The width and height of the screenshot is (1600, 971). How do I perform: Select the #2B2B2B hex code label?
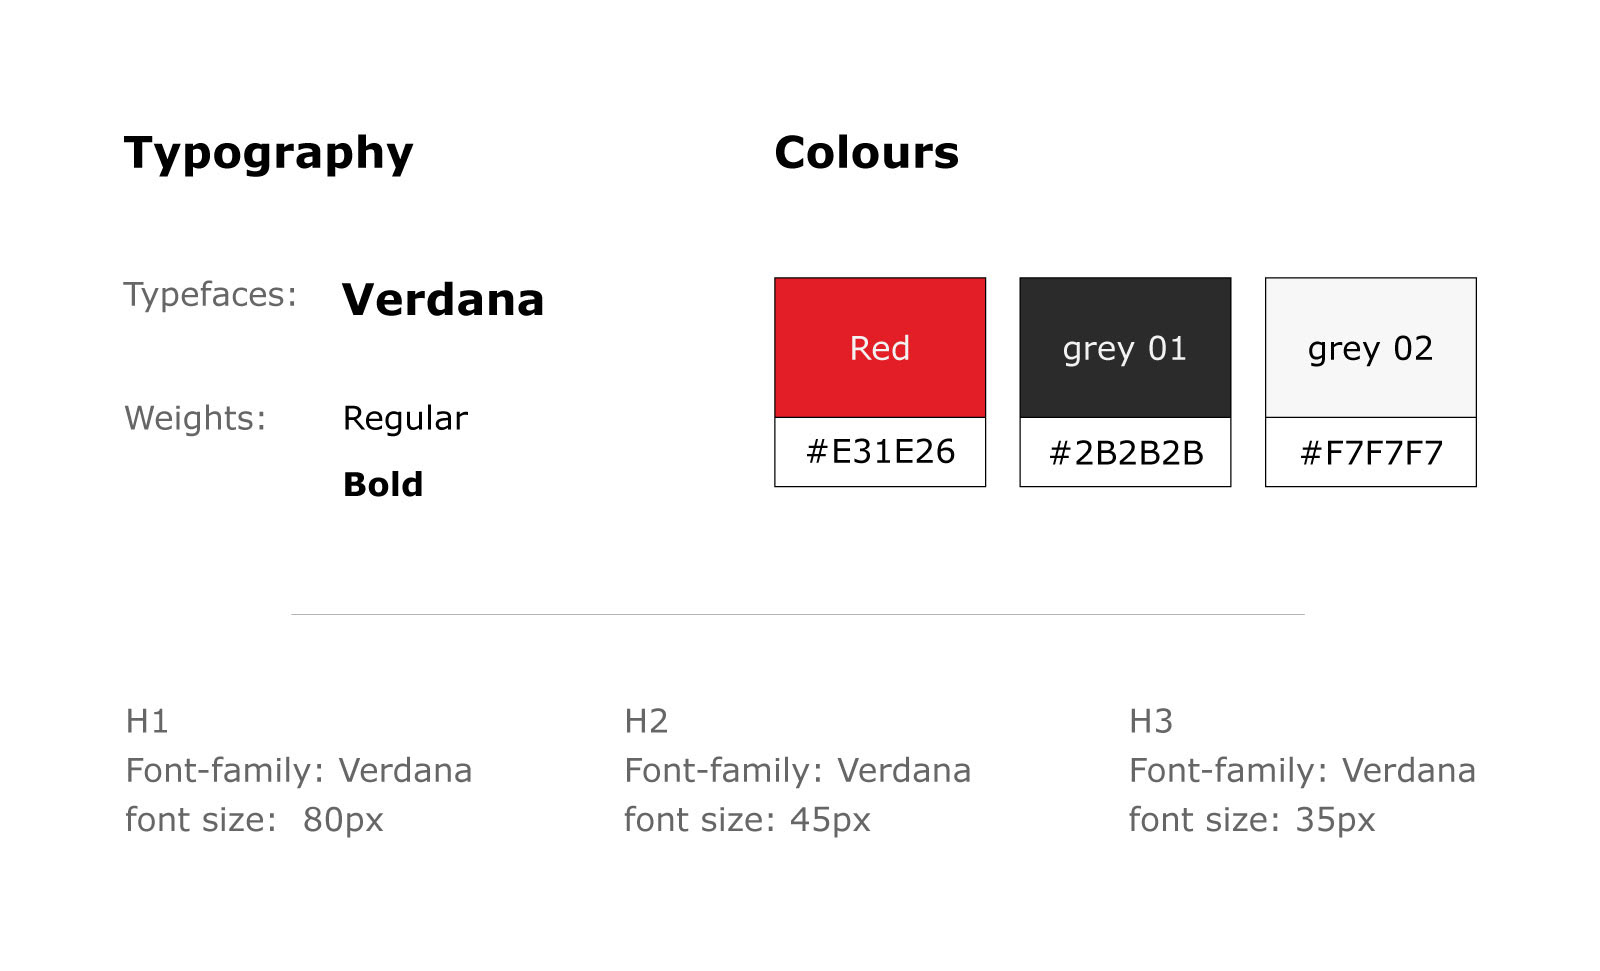1125,452
